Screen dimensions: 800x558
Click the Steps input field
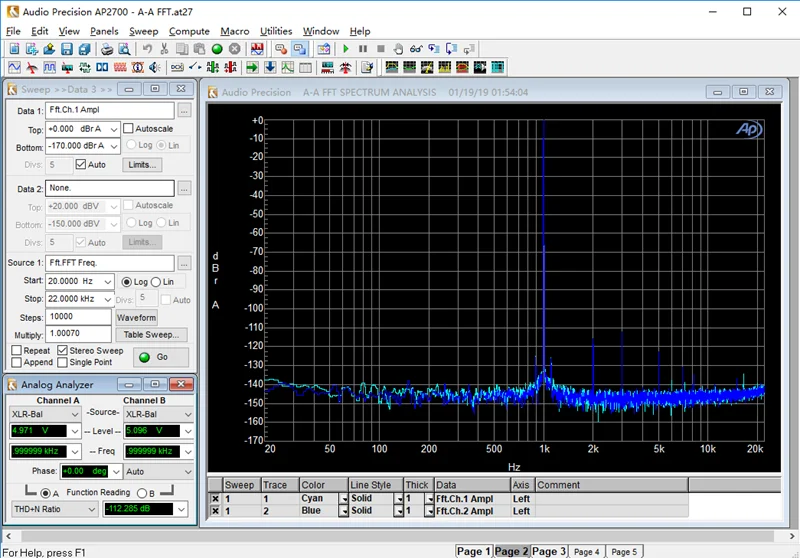pos(78,317)
